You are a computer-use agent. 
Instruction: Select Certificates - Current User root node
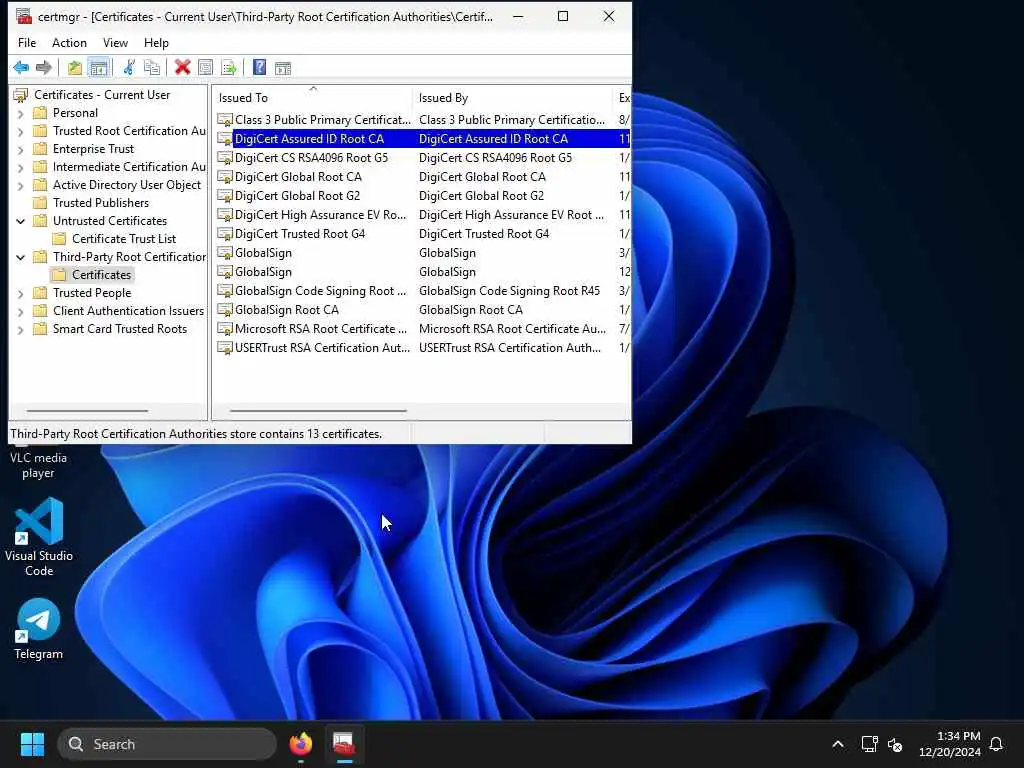[x=102, y=95]
